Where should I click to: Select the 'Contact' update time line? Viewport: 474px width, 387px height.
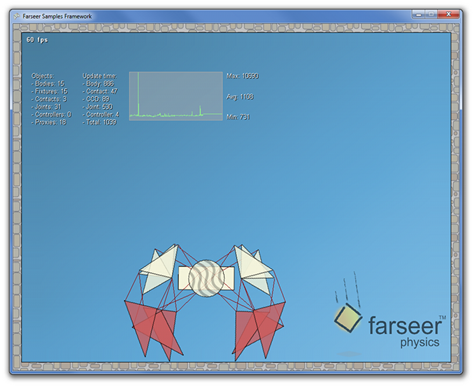coord(100,91)
